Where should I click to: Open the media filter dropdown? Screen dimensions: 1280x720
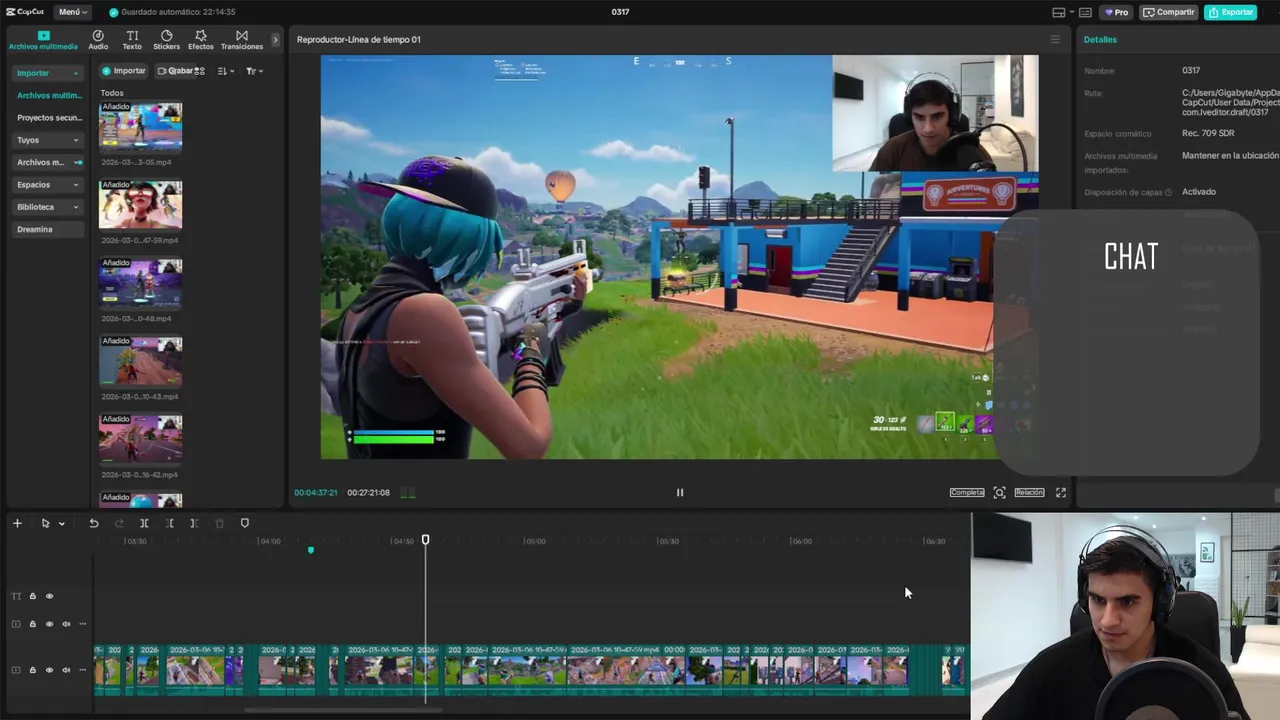(254, 71)
